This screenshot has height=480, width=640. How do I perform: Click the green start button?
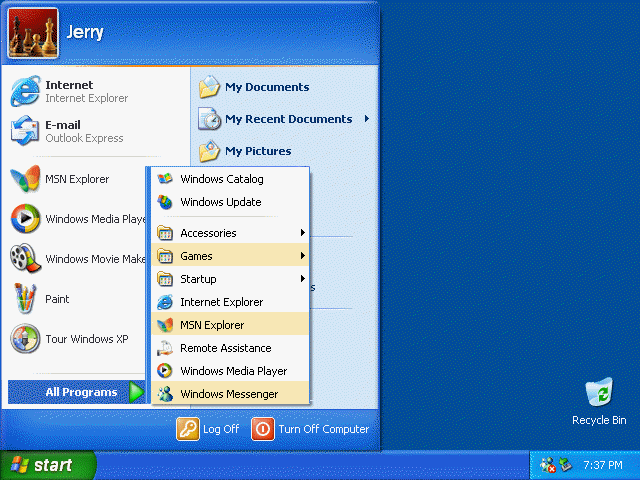point(47,465)
